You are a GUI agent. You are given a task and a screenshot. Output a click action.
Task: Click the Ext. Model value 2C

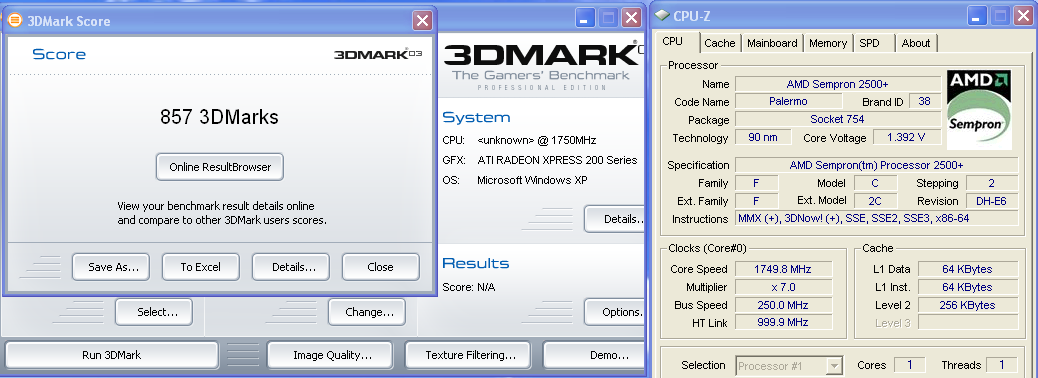[875, 201]
